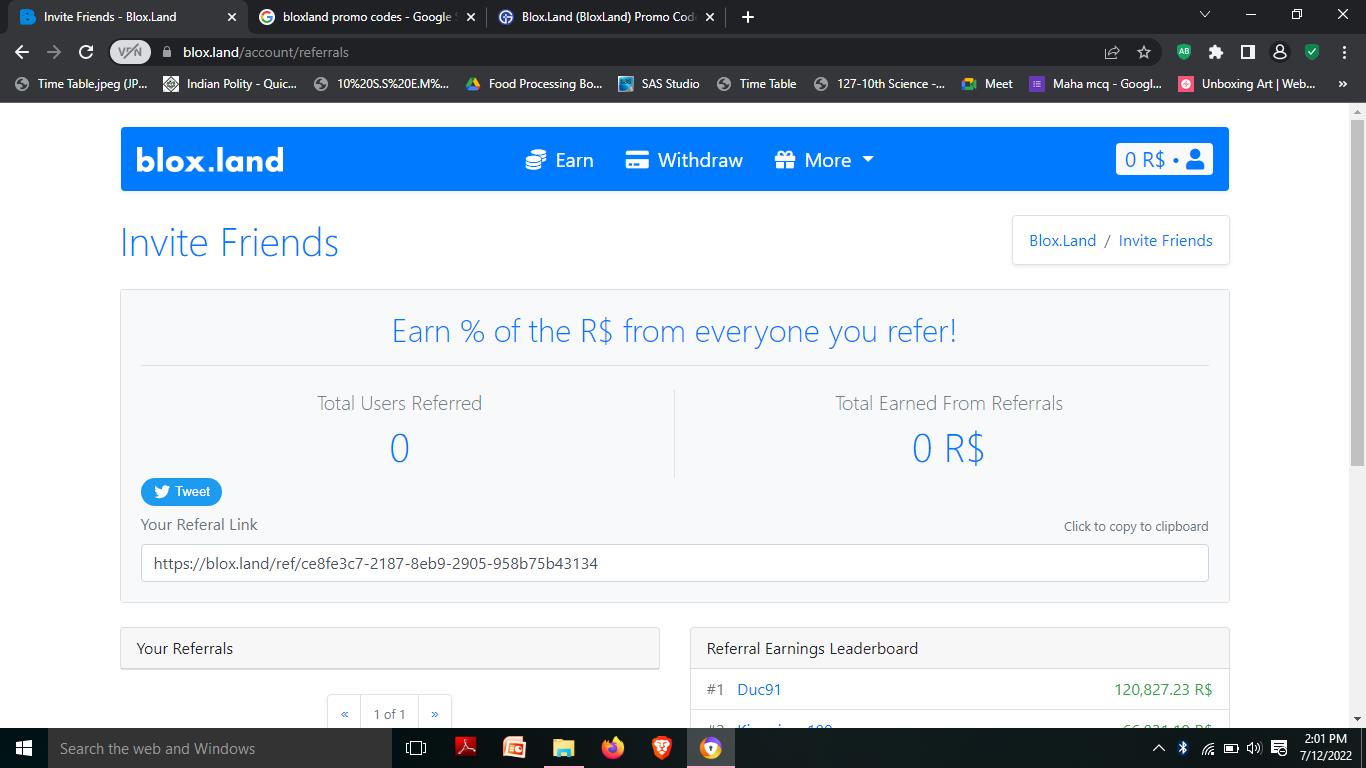Close the Invite Friends tab
Image resolution: width=1366 pixels, height=768 pixels.
click(232, 17)
